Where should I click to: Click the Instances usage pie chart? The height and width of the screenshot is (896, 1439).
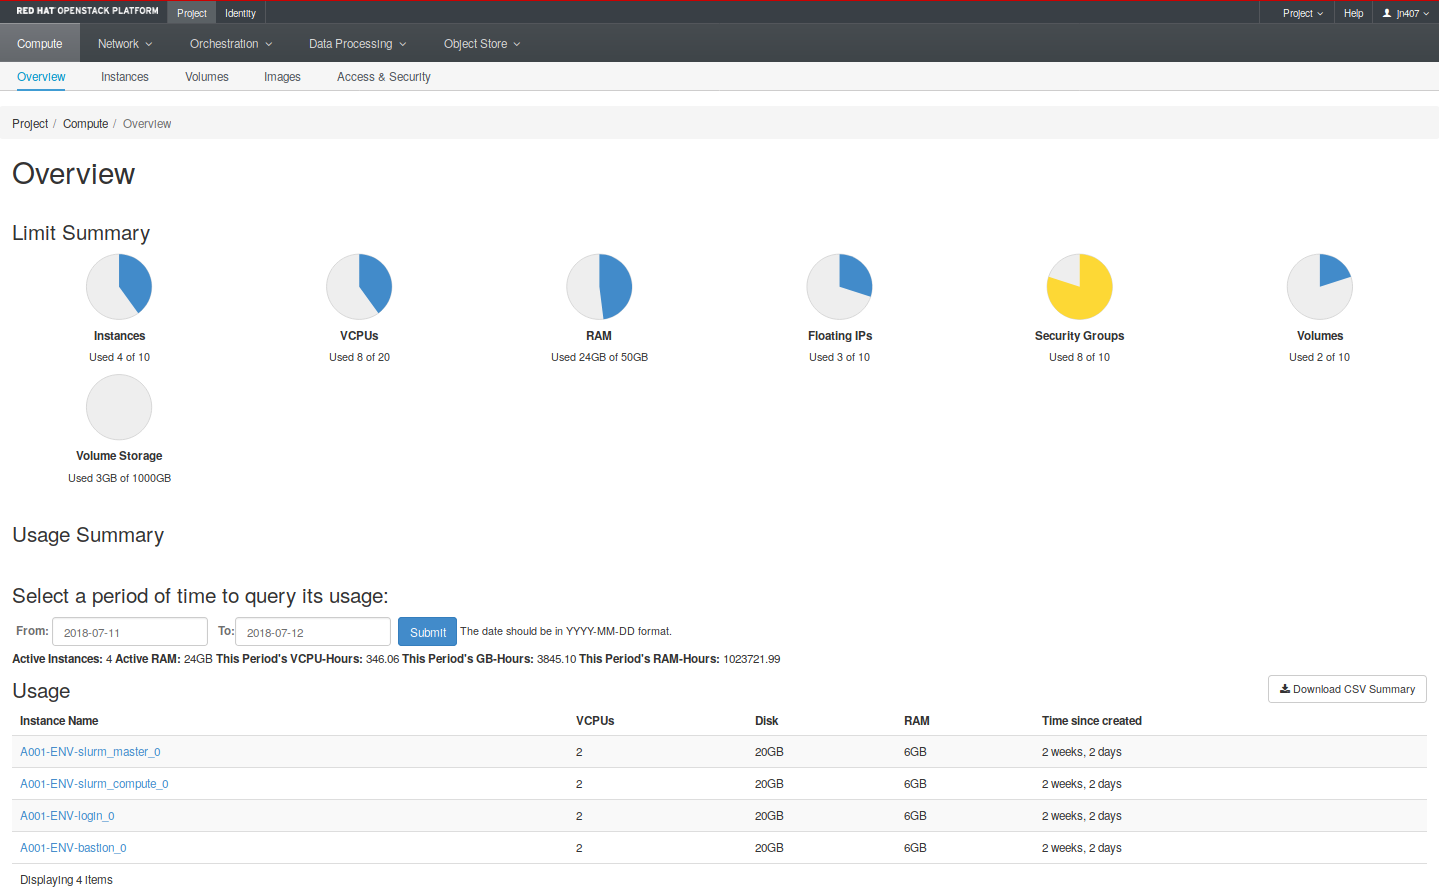tap(119, 286)
